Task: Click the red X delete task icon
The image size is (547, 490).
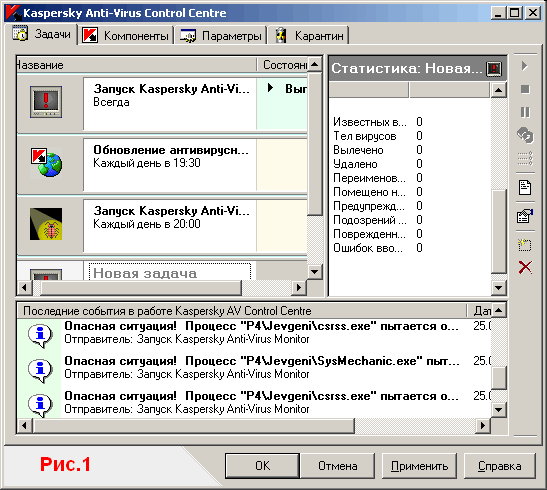Action: pyautogui.click(x=525, y=267)
